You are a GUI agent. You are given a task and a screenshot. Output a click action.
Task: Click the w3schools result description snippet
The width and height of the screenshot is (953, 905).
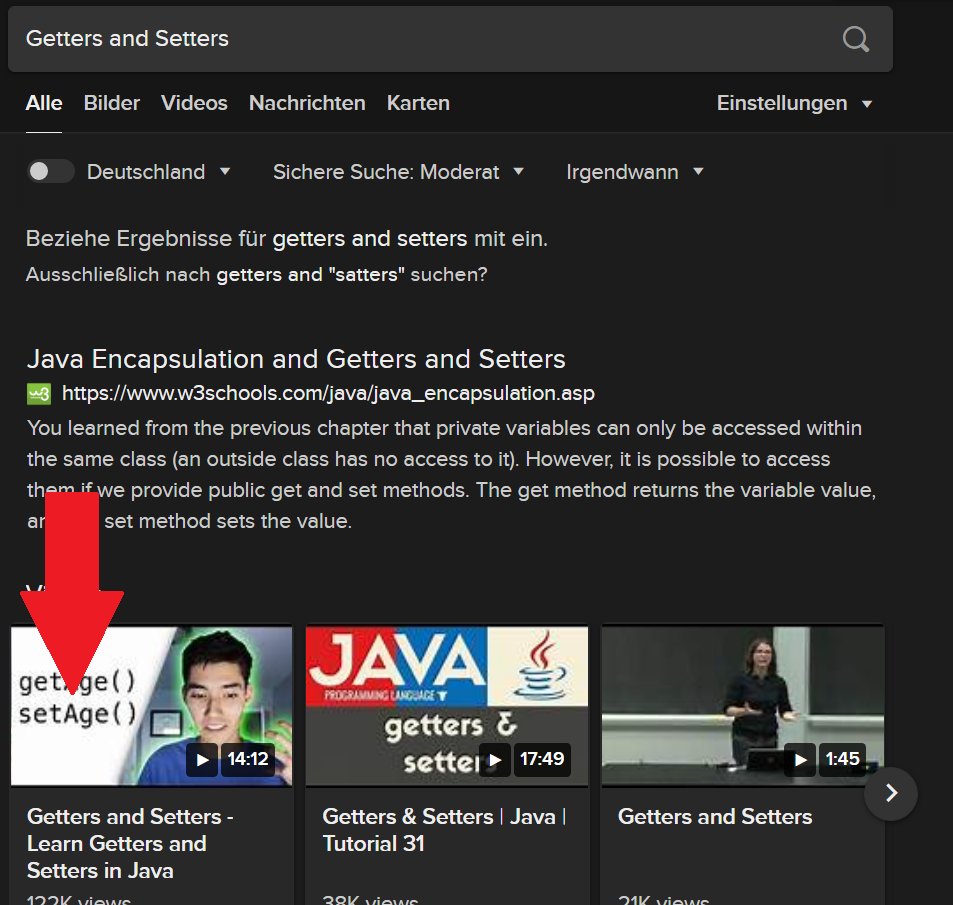pyautogui.click(x=452, y=475)
